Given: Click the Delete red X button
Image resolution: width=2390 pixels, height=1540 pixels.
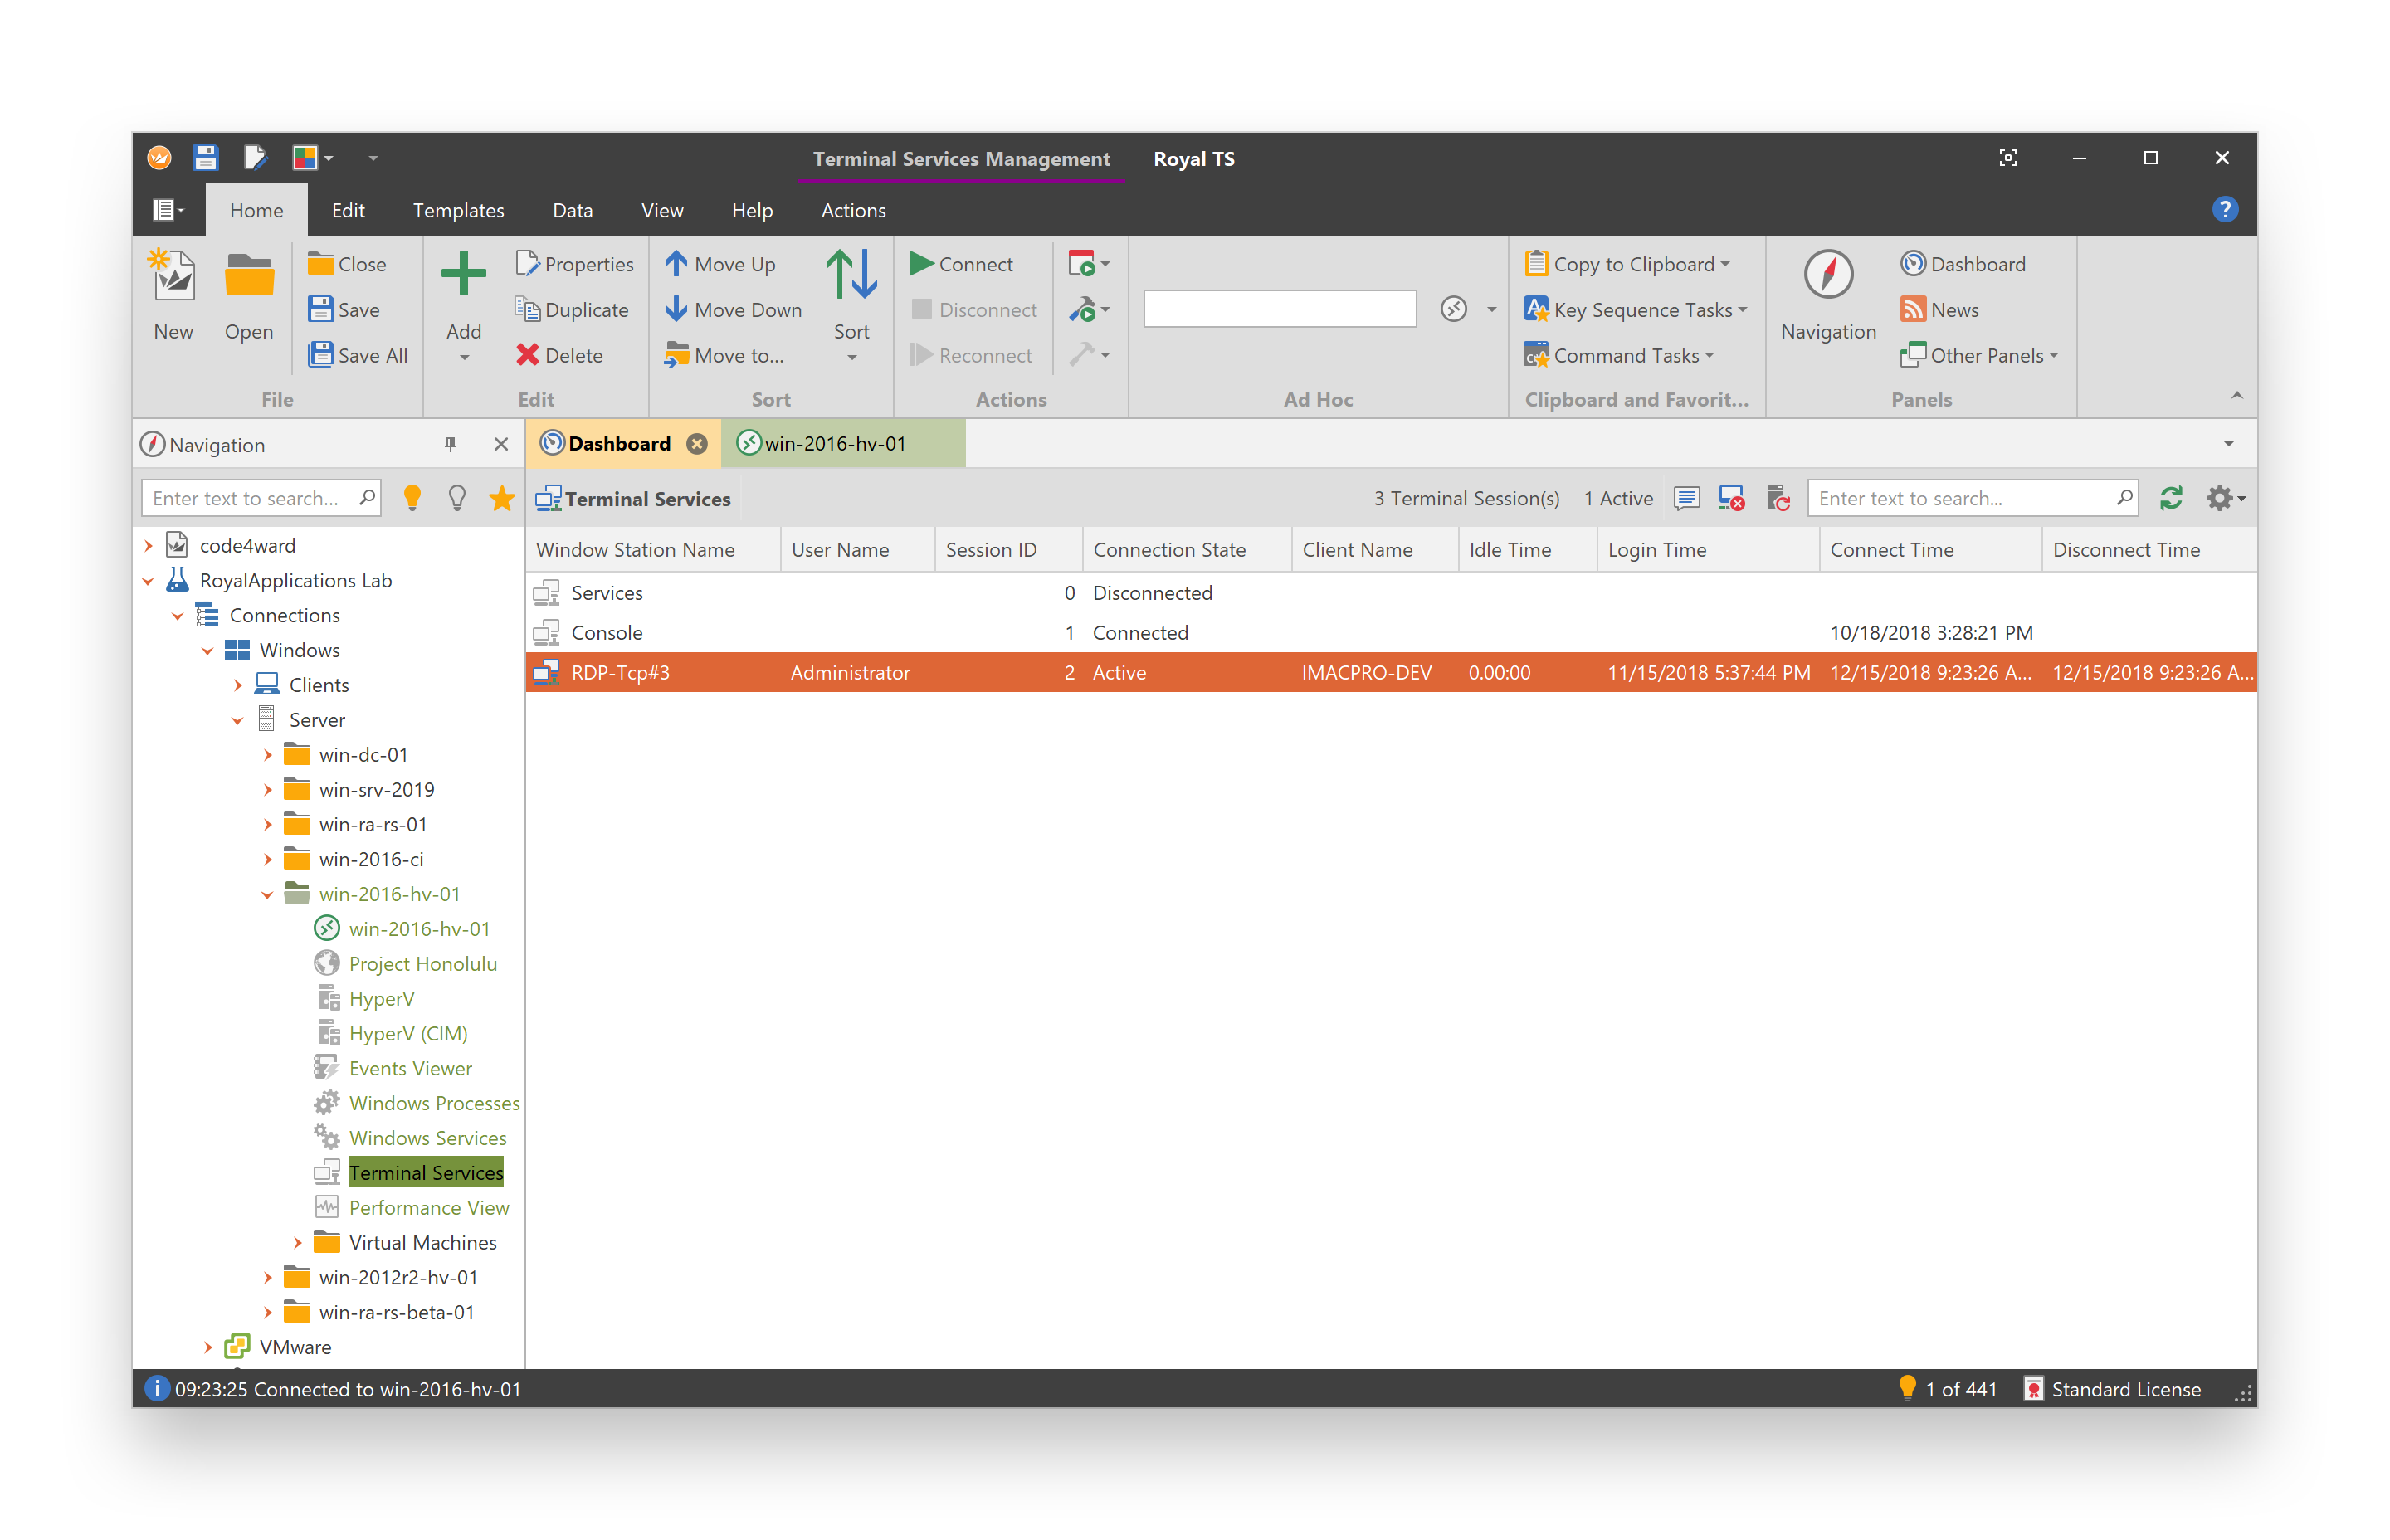Looking at the screenshot, I should (559, 355).
